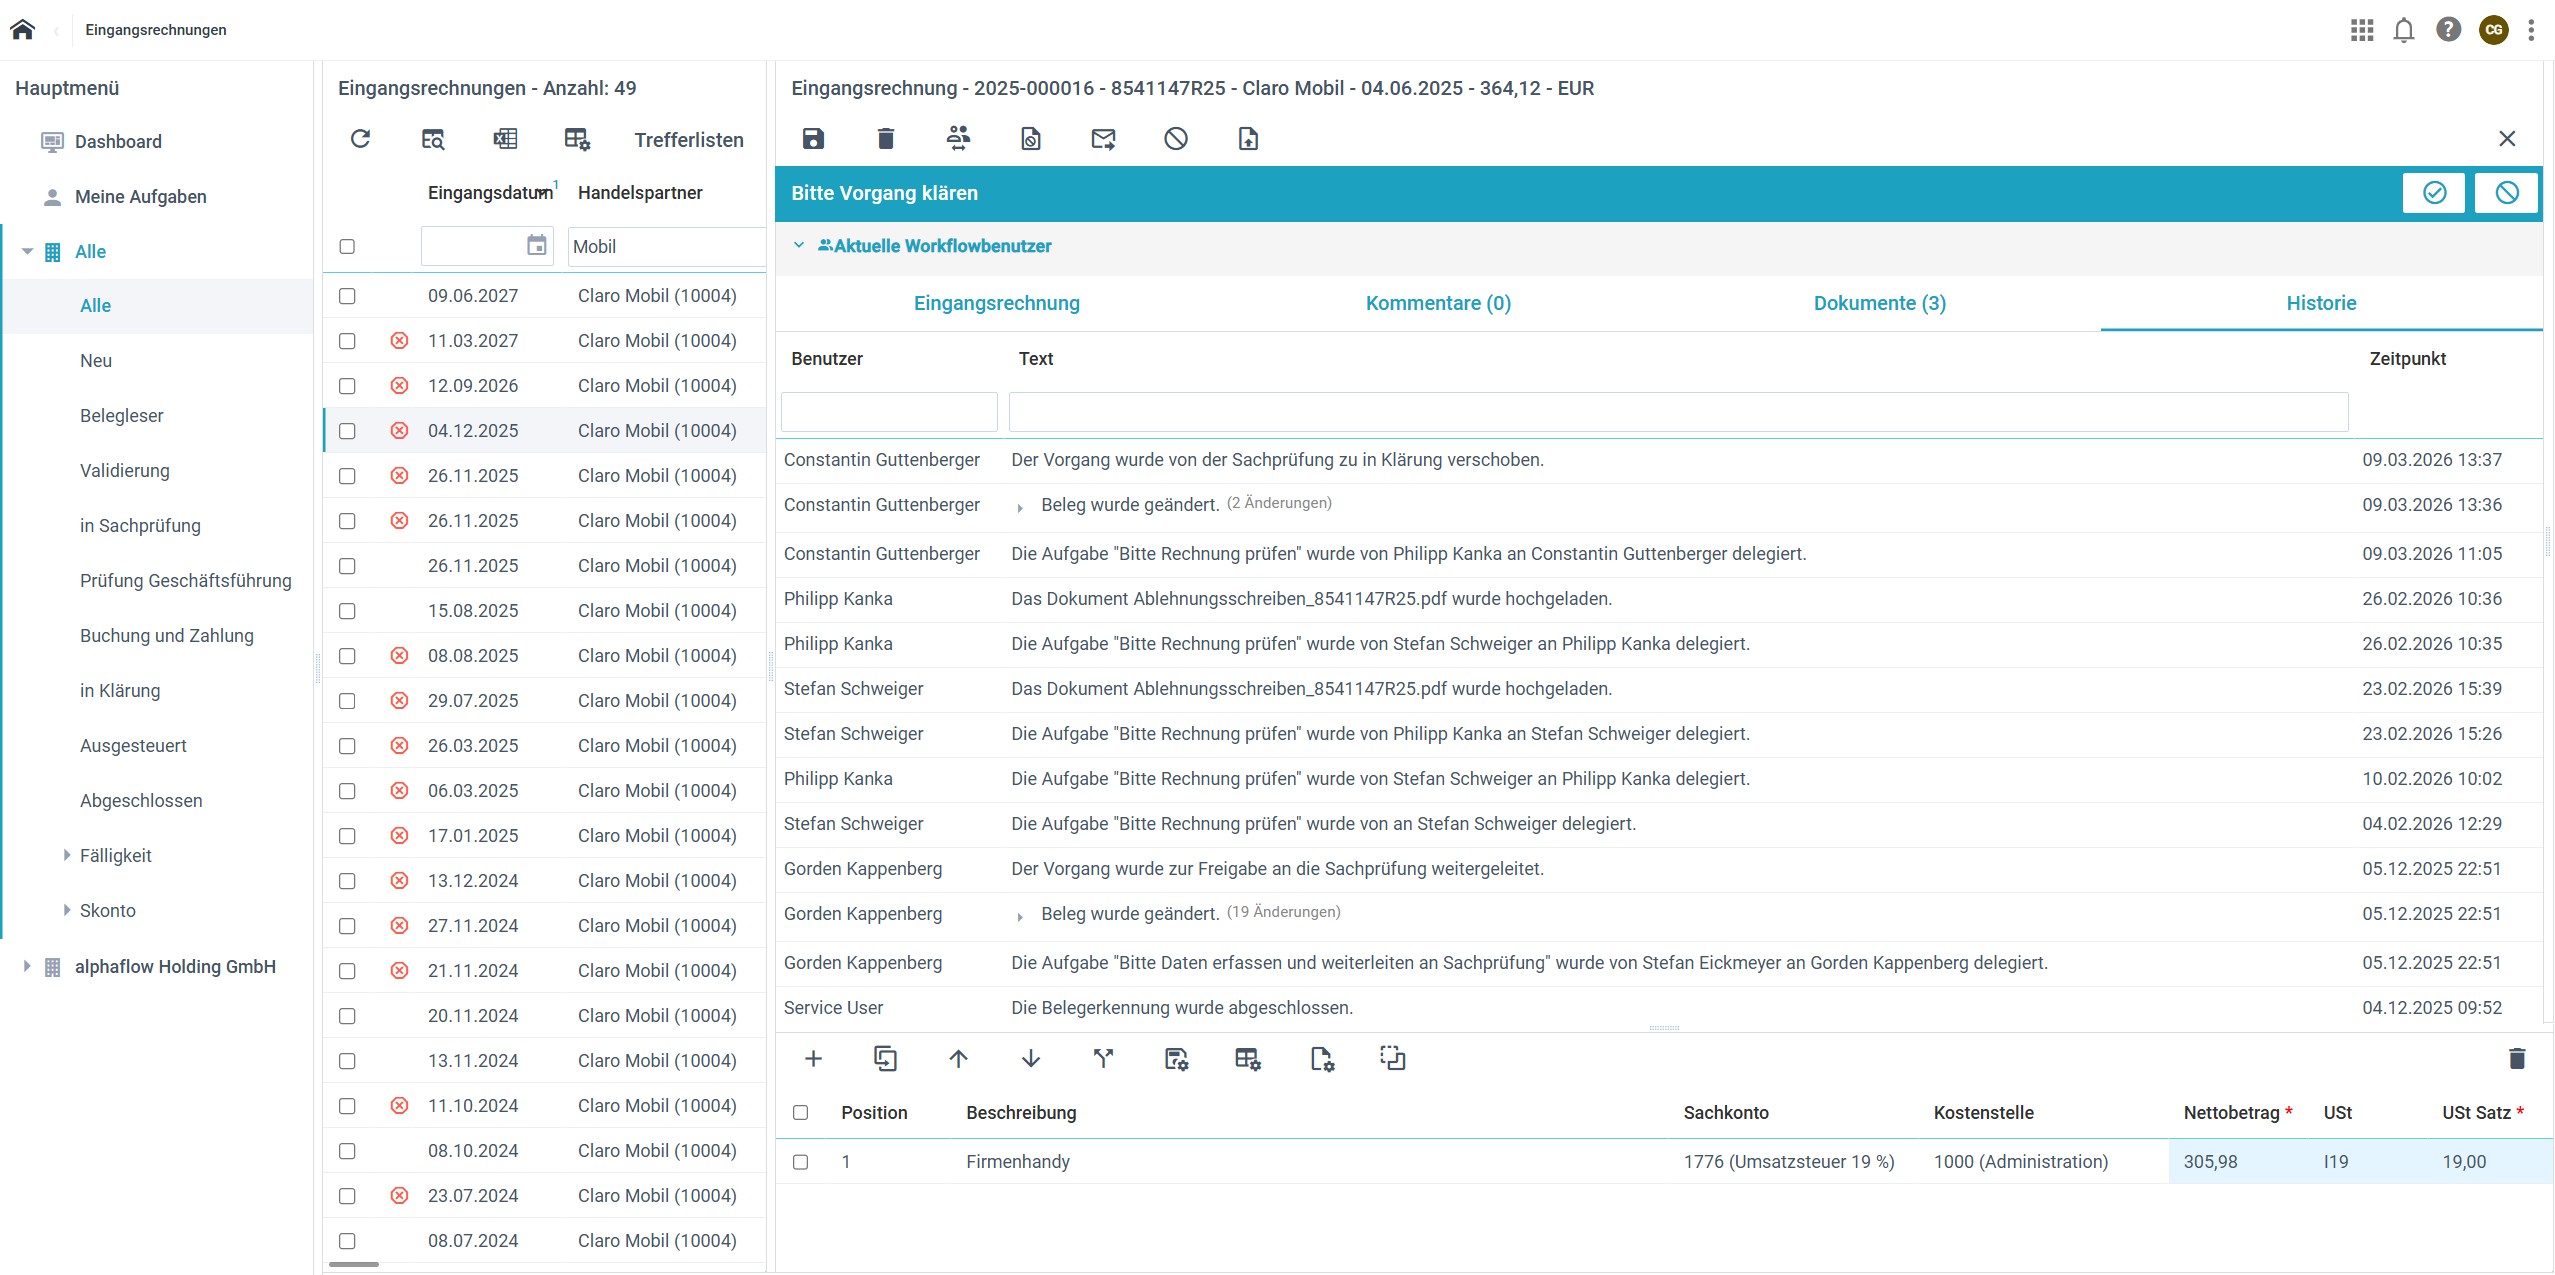2555x1275 pixels.
Task: Click the Text filter input in Historie
Action: pyautogui.click(x=1677, y=412)
